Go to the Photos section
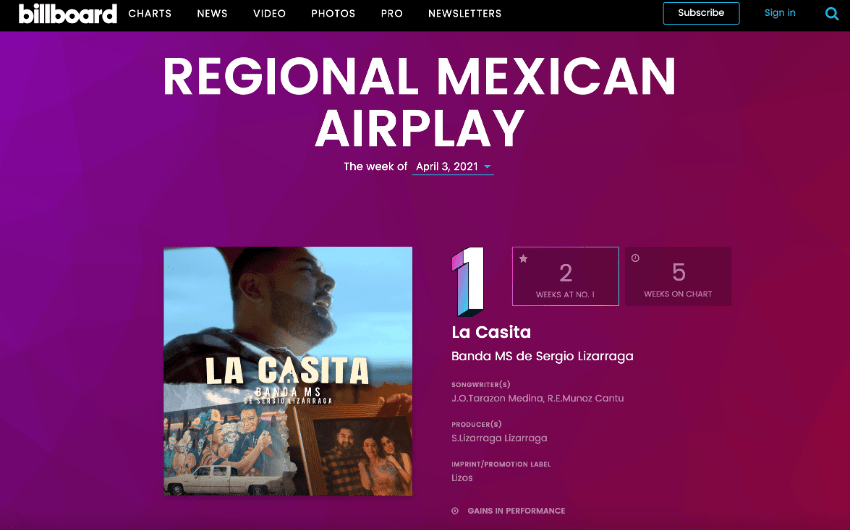This screenshot has height=530, width=850. [x=333, y=14]
